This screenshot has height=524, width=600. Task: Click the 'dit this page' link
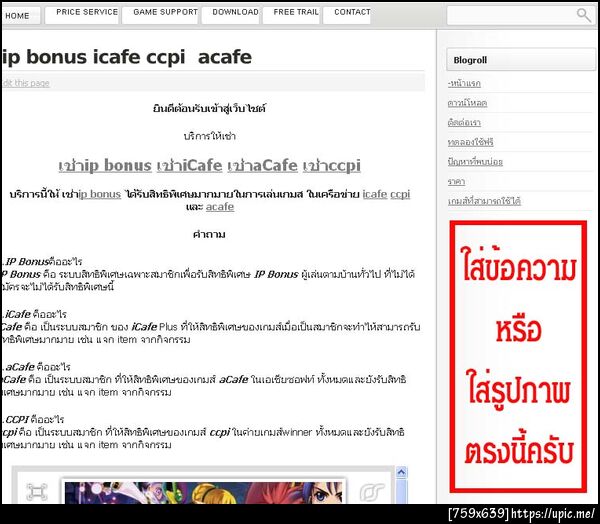pyautogui.click(x=26, y=83)
